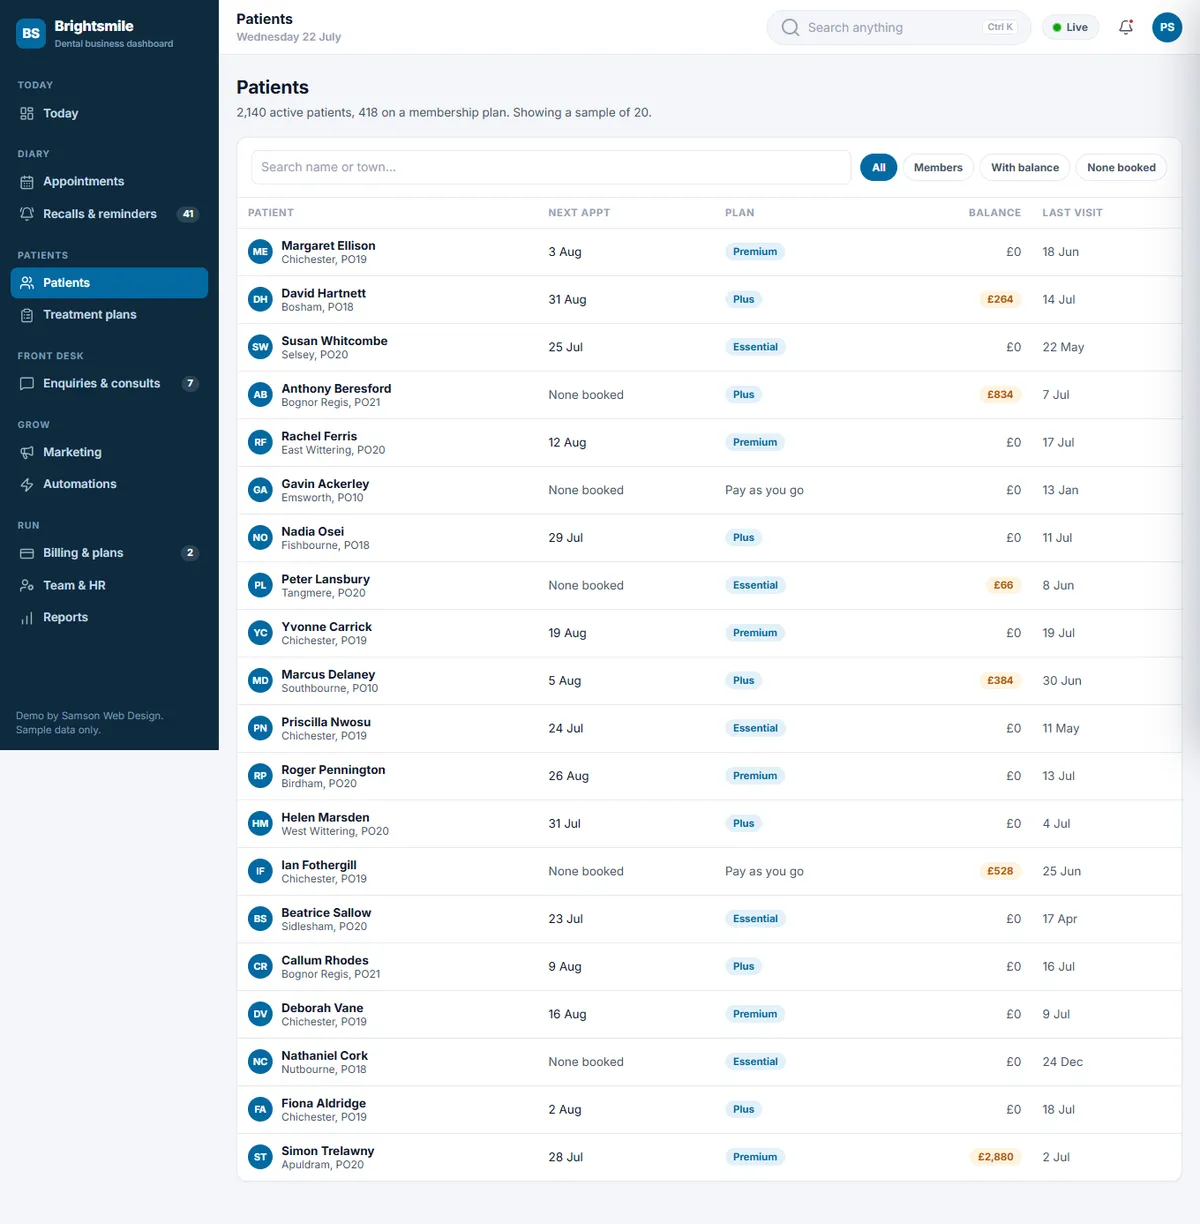
Task: Click Gavin Ackerley's Pay as you go plan
Action: click(764, 490)
